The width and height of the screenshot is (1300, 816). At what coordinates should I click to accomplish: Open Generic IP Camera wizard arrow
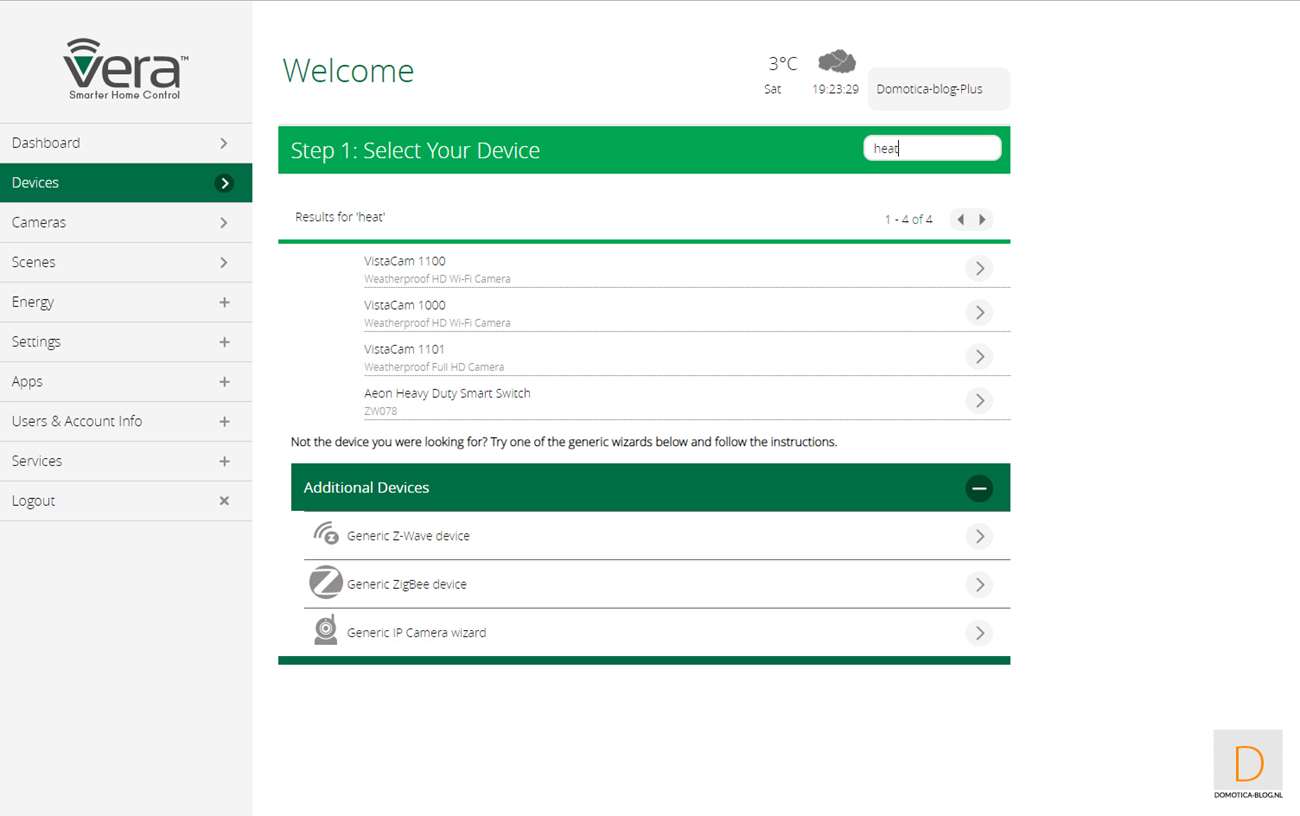pyautogui.click(x=979, y=632)
